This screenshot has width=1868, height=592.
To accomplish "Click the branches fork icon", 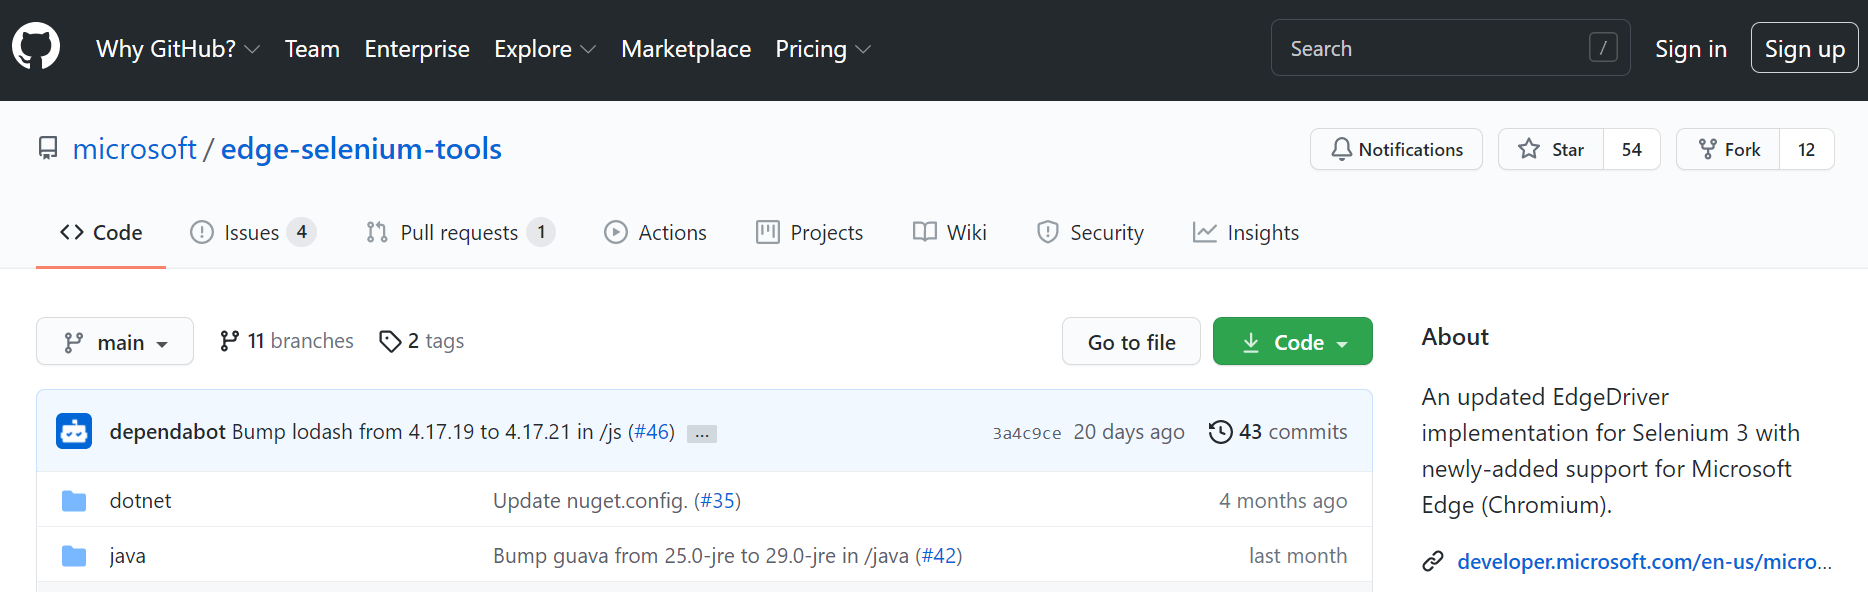I will pyautogui.click(x=230, y=341).
